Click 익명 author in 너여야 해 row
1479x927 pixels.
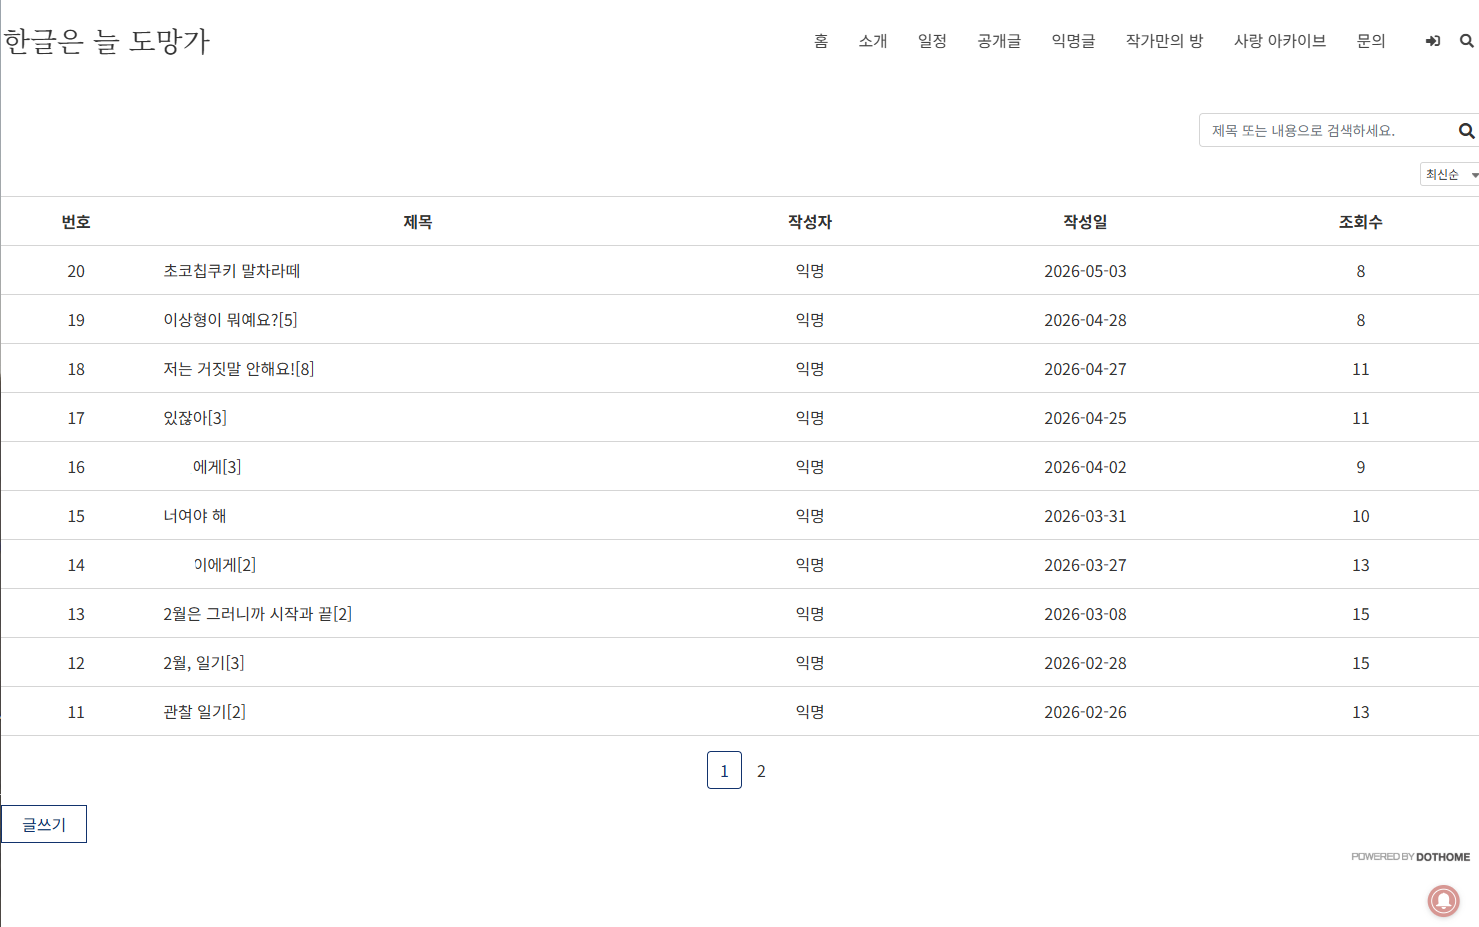pos(810,516)
